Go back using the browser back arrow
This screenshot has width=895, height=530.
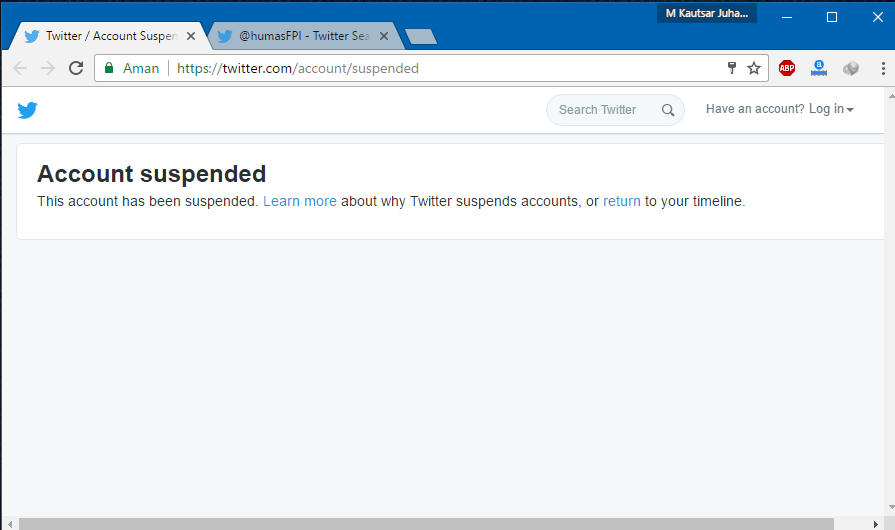20,68
